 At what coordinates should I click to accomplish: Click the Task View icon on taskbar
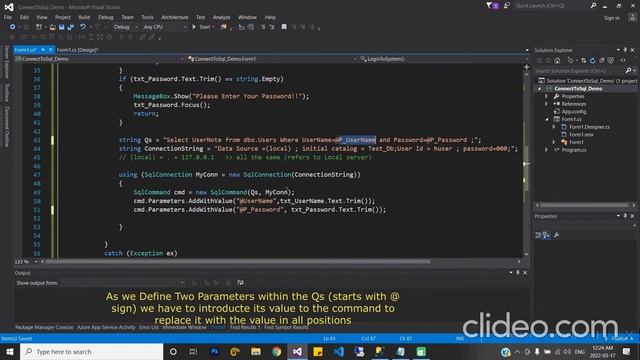193,351
